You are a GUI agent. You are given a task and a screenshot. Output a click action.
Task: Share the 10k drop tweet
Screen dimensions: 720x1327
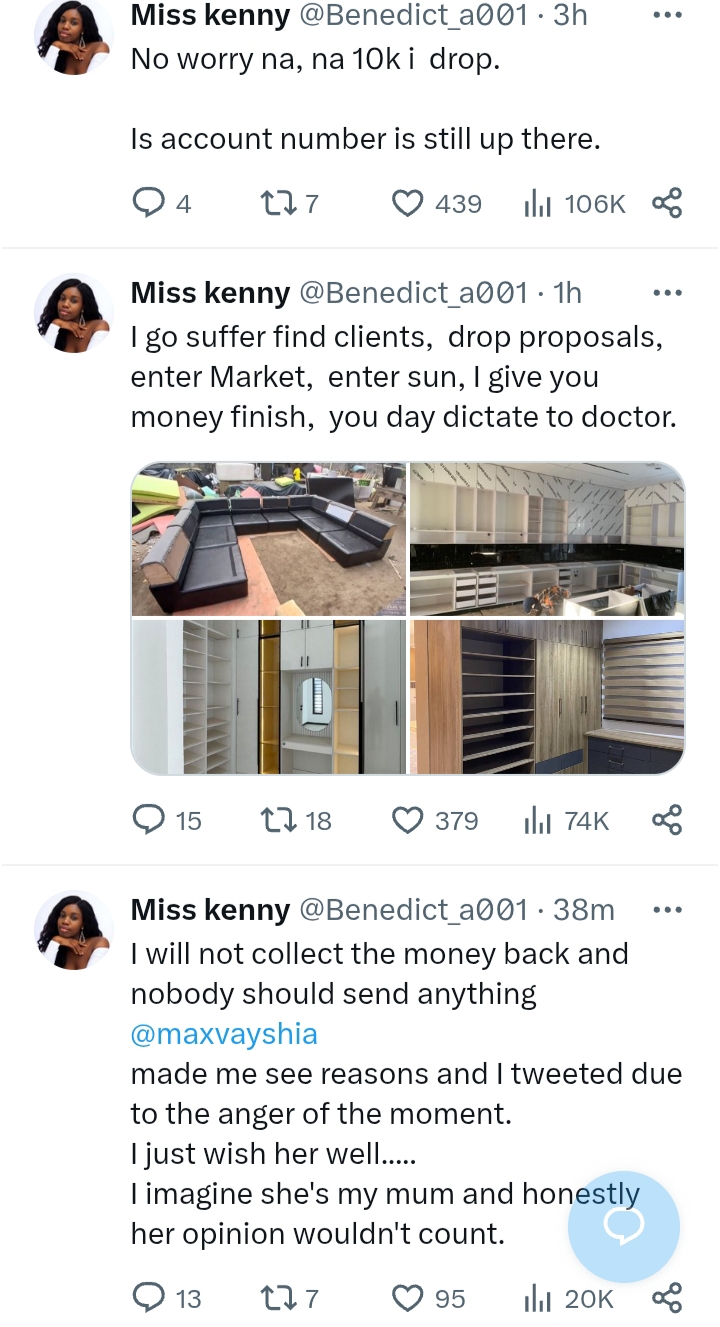pos(666,204)
